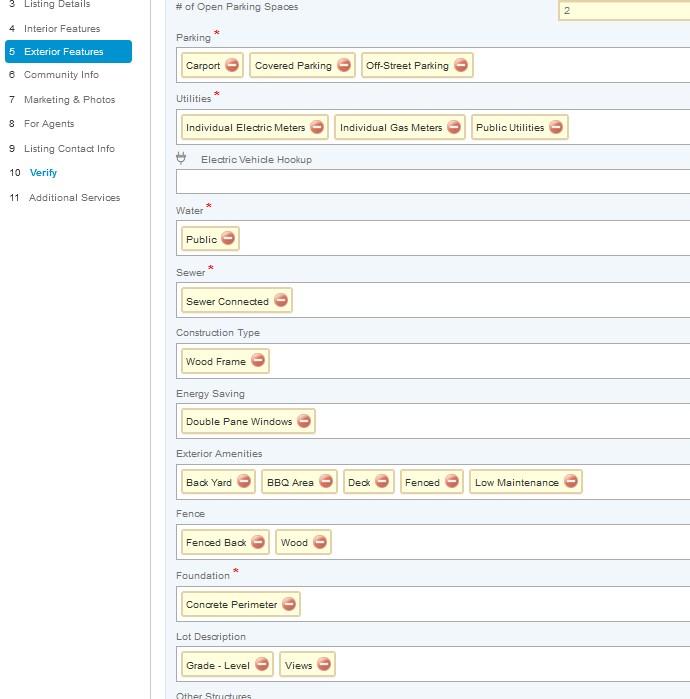Remove the Deck amenity tag

tap(382, 481)
